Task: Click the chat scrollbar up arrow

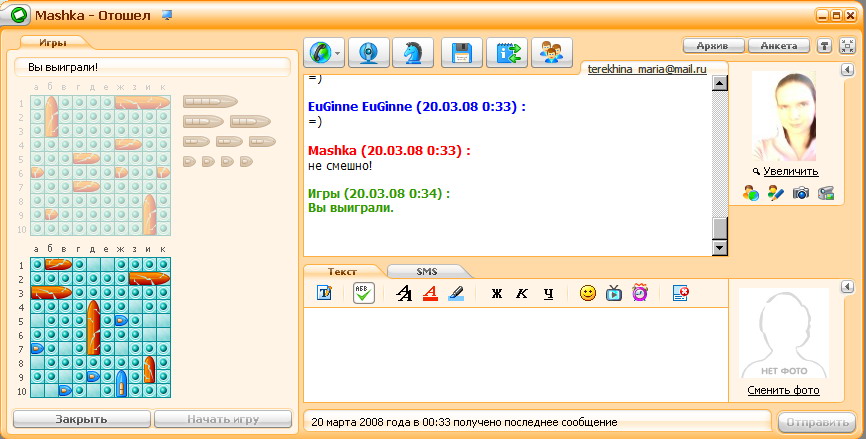Action: coord(719,83)
